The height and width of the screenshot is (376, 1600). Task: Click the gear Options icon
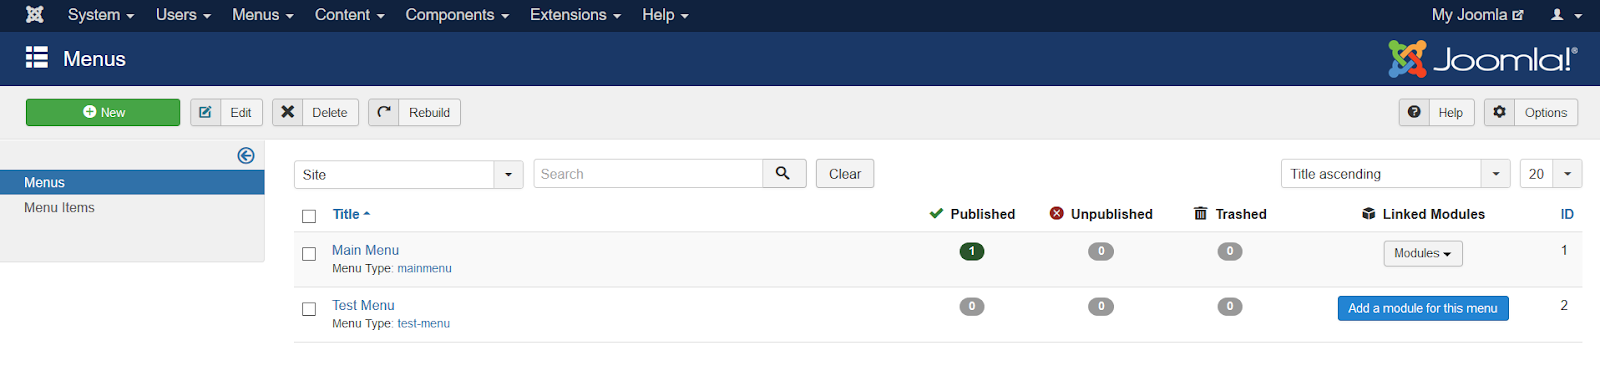point(1499,112)
